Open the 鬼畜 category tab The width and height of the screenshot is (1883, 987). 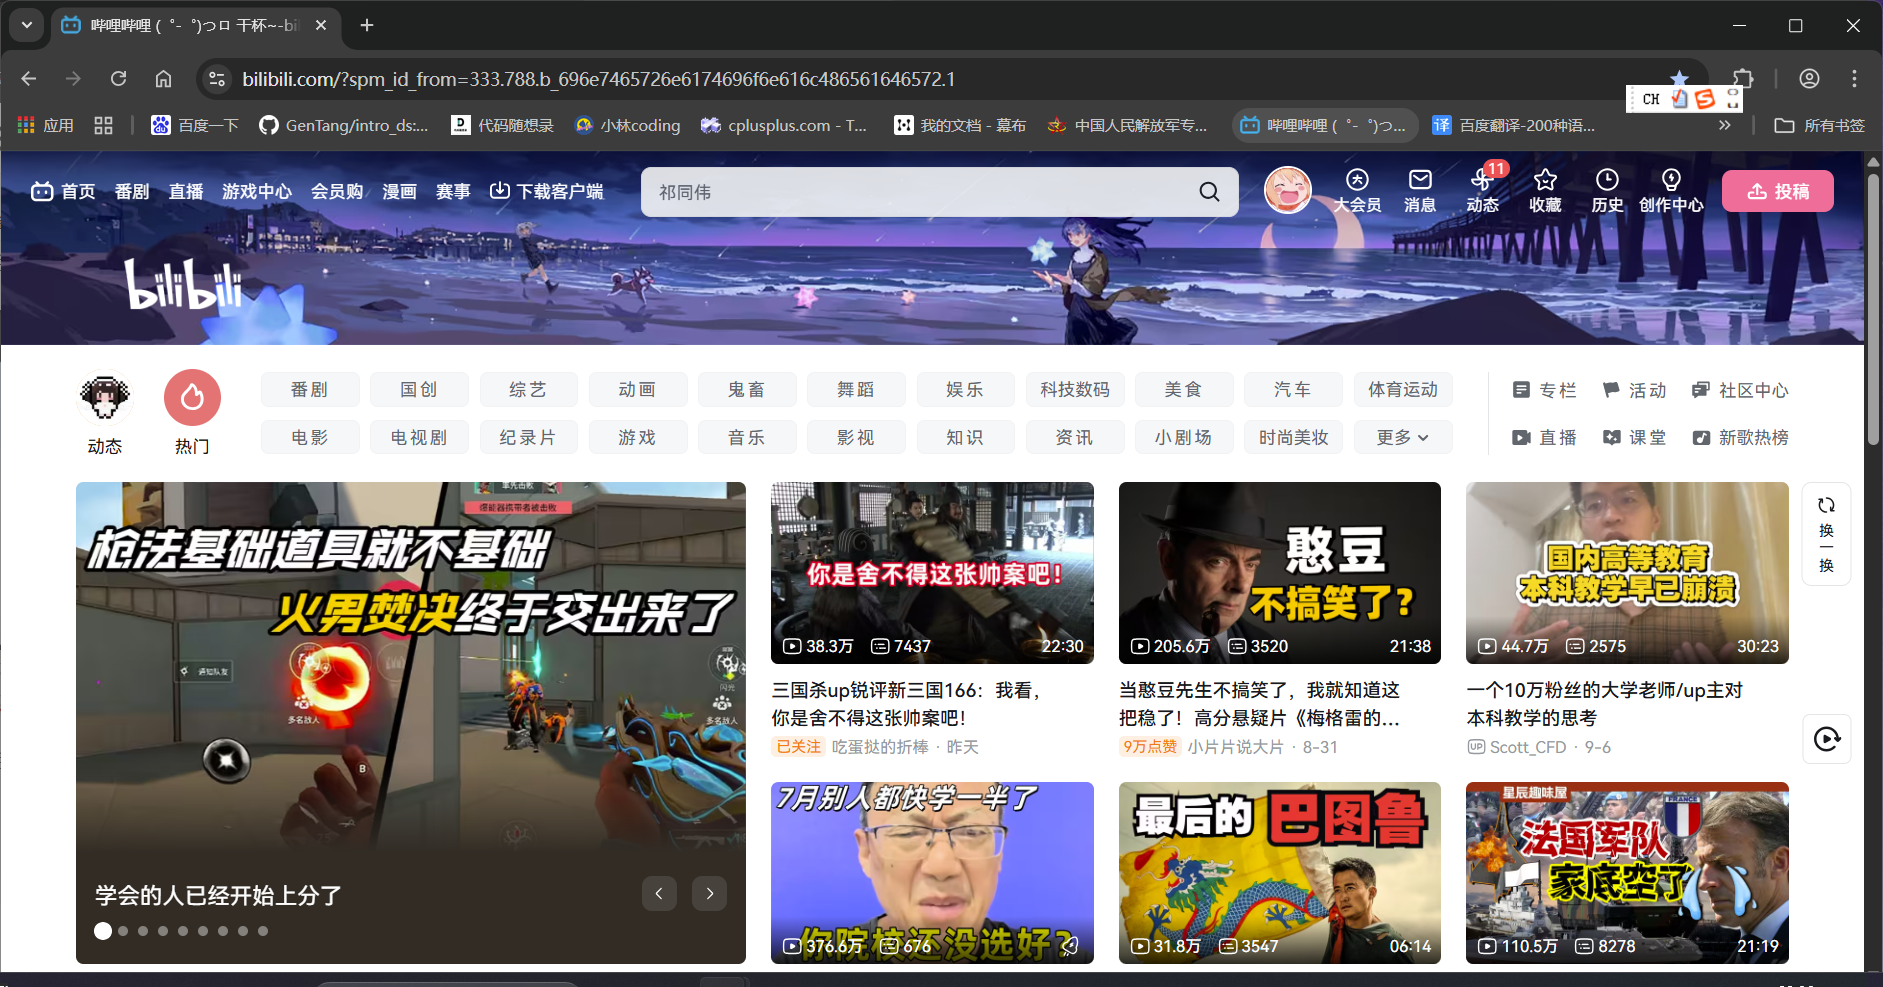tap(746, 389)
